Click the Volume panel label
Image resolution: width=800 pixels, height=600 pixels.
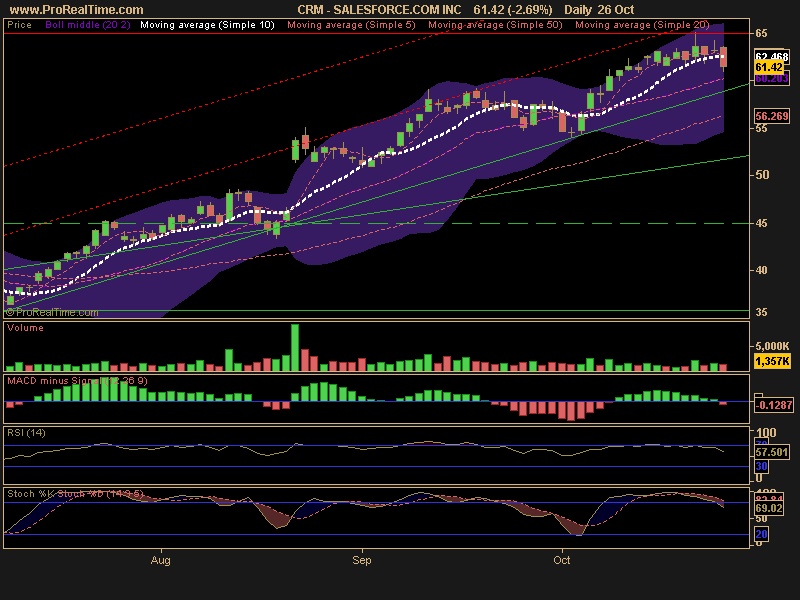(25, 328)
